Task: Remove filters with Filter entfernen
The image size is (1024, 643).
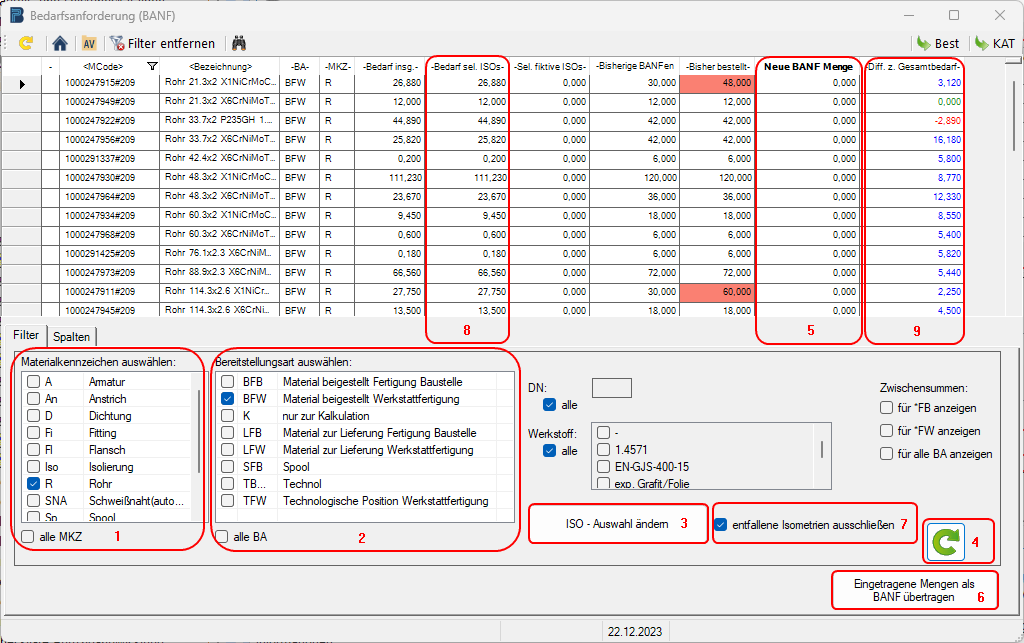Action: [x=163, y=44]
